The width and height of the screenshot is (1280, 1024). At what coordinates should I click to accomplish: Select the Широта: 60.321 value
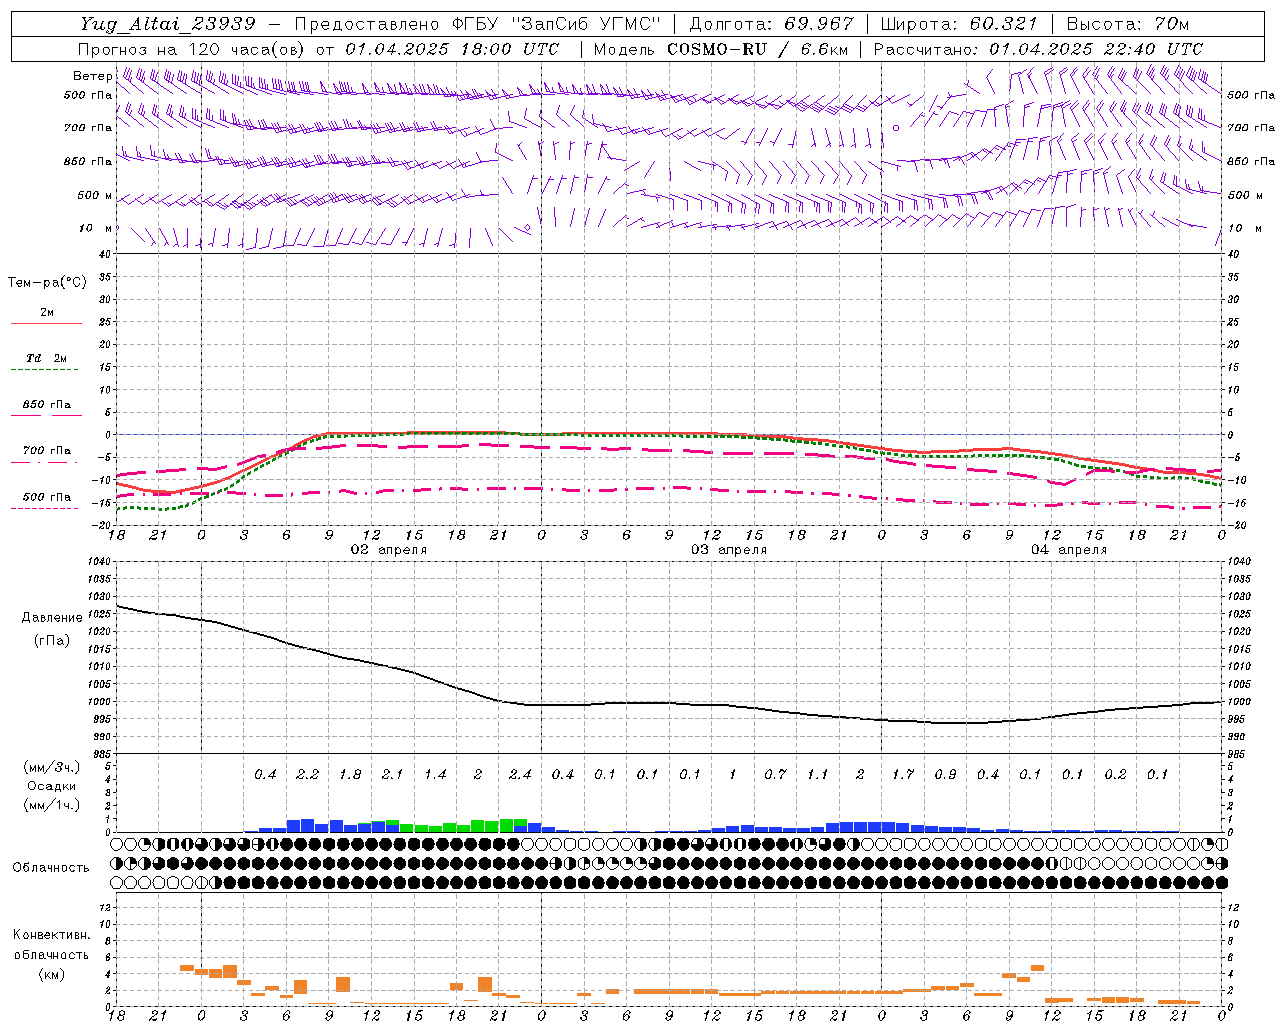coord(960,24)
